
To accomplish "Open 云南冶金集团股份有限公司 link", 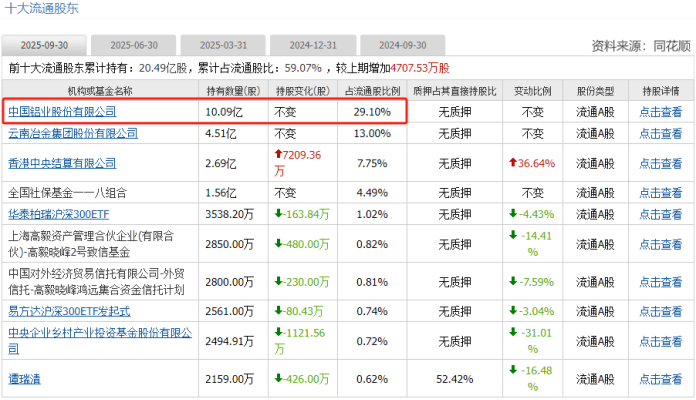I will click(x=73, y=133).
